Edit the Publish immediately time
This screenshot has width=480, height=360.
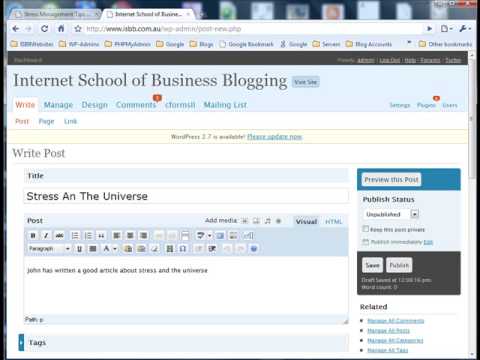click(x=428, y=242)
